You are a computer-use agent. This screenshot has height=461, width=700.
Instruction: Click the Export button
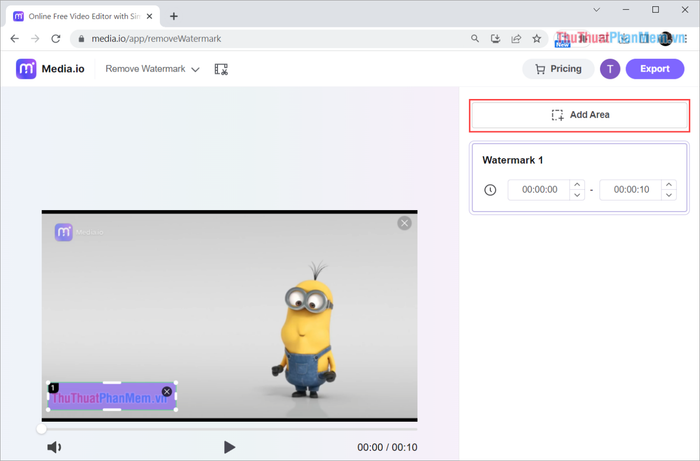655,69
